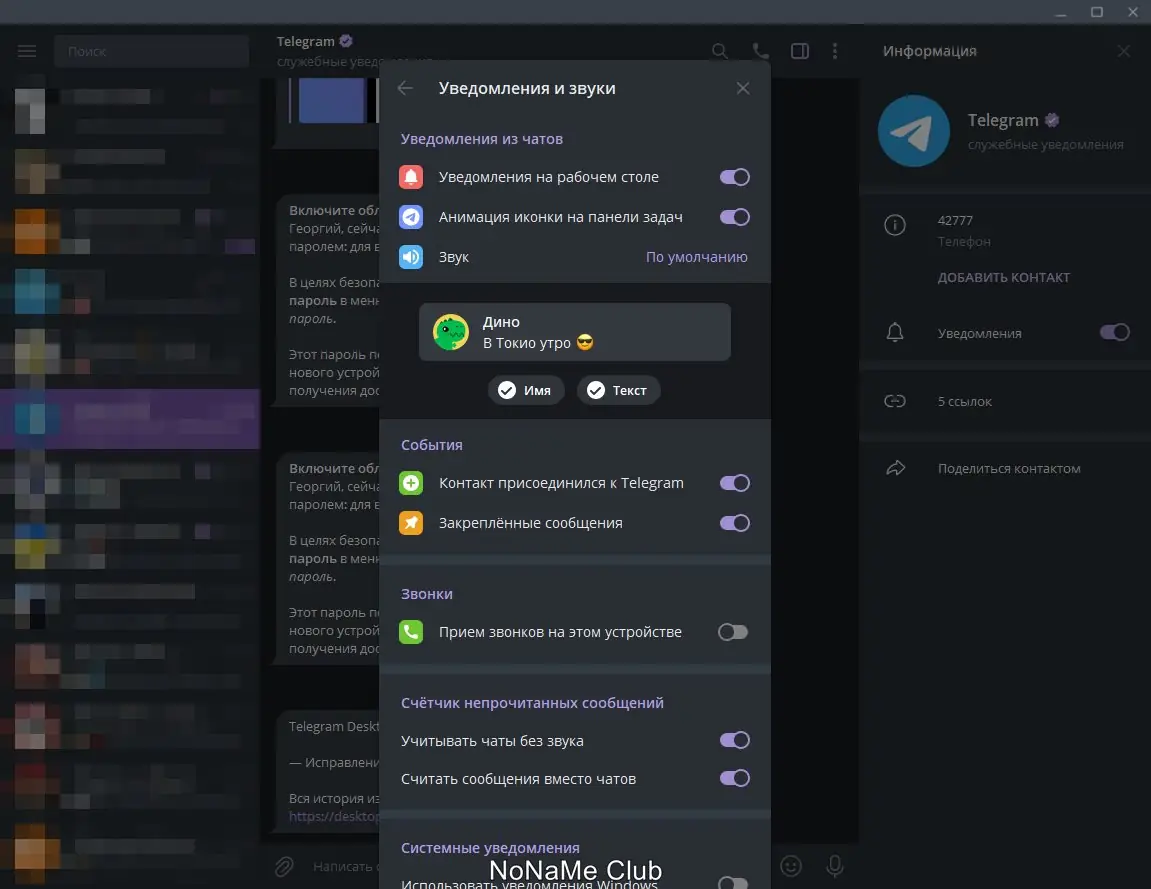Click the paperclip attach file icon

(284, 866)
